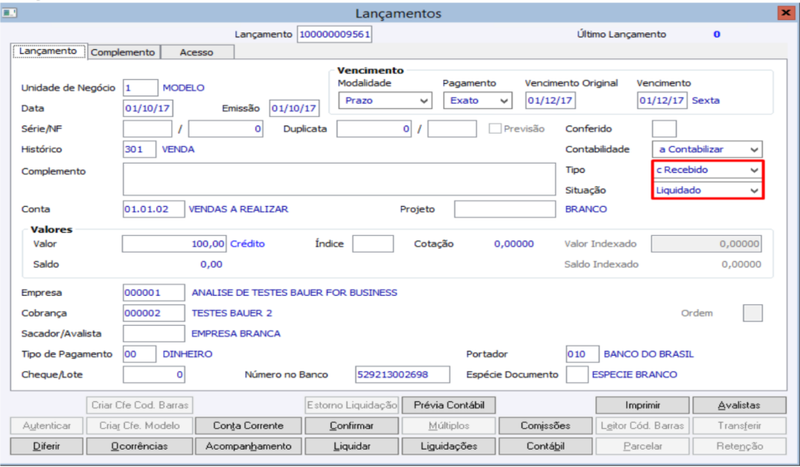
Task: Click the Emissão date field
Action: 294,108
